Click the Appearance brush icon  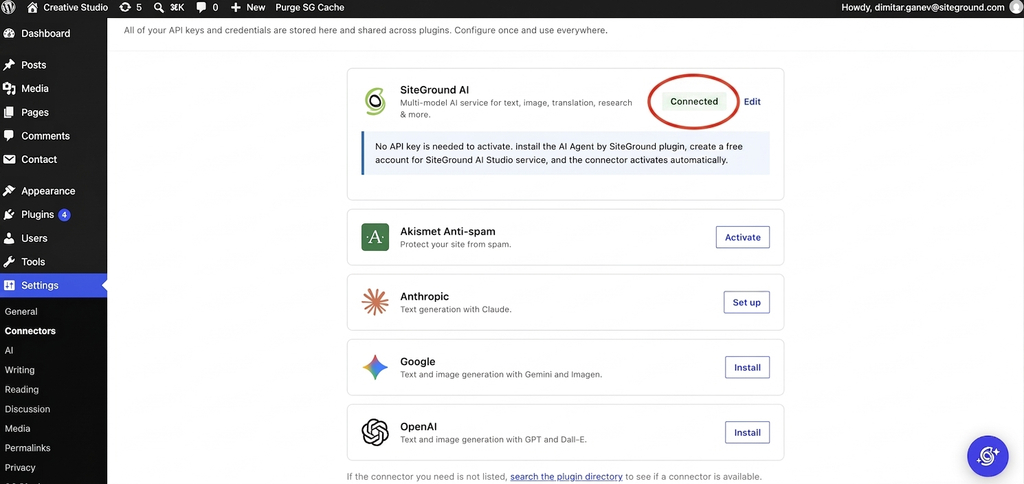tap(9, 191)
